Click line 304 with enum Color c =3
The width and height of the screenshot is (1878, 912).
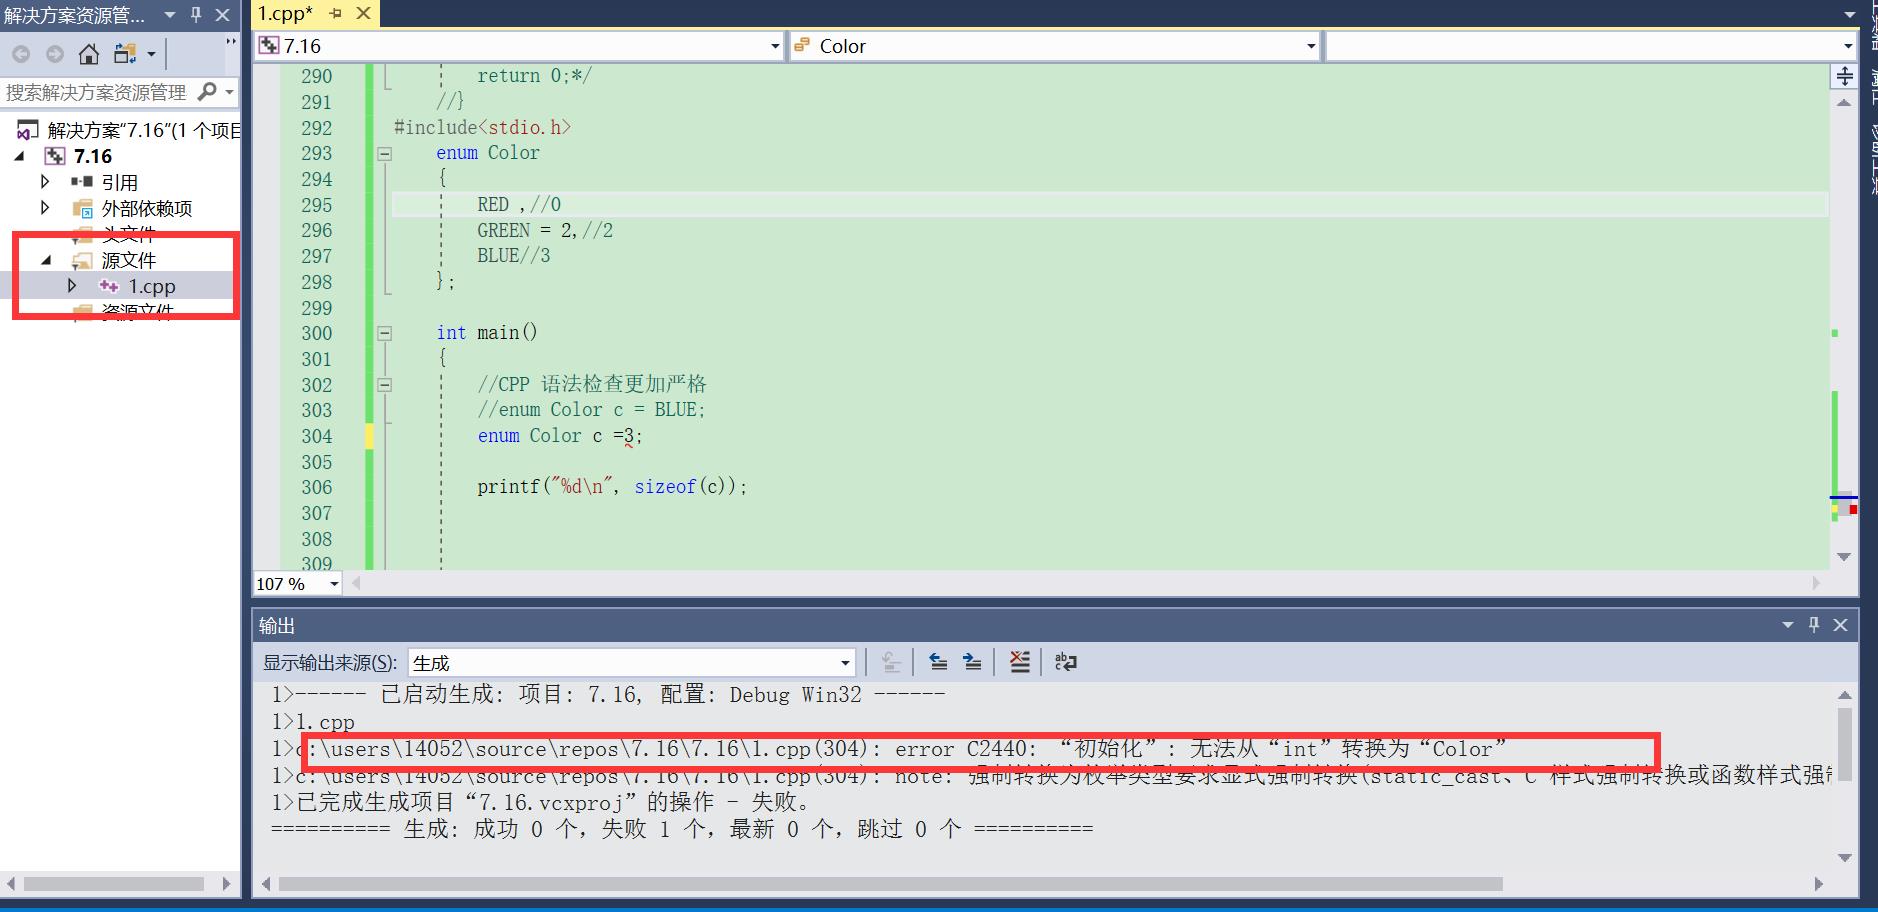[560, 436]
